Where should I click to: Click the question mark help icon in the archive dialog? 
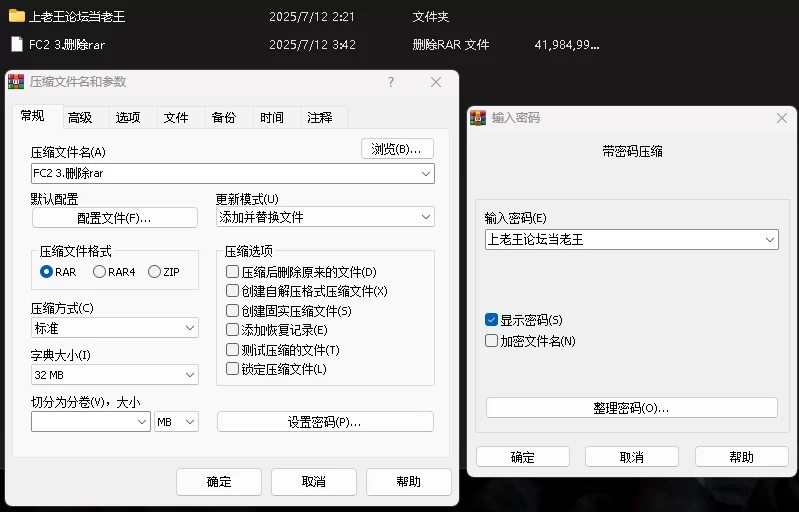coord(391,82)
